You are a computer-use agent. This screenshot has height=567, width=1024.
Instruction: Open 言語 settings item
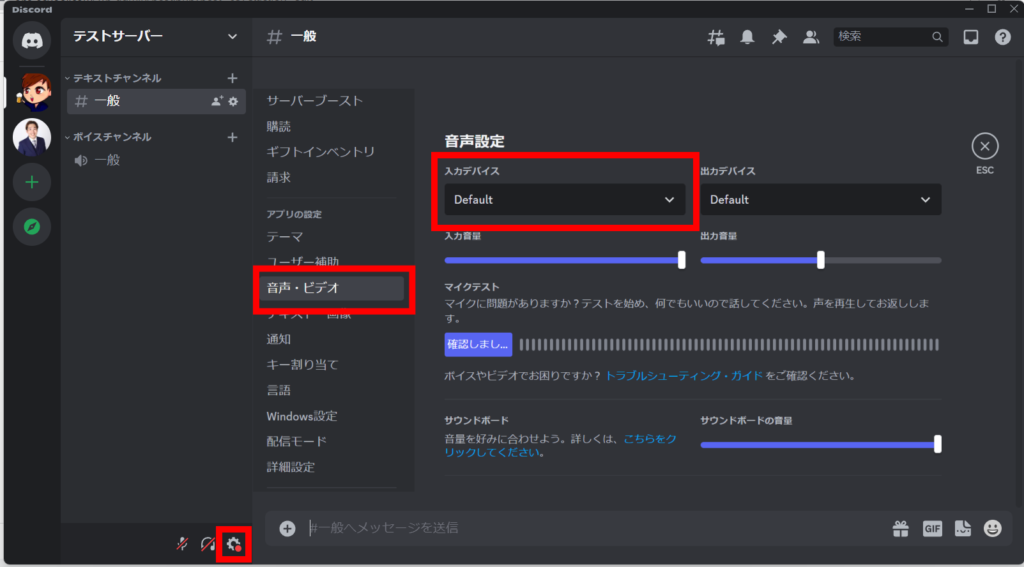click(279, 390)
